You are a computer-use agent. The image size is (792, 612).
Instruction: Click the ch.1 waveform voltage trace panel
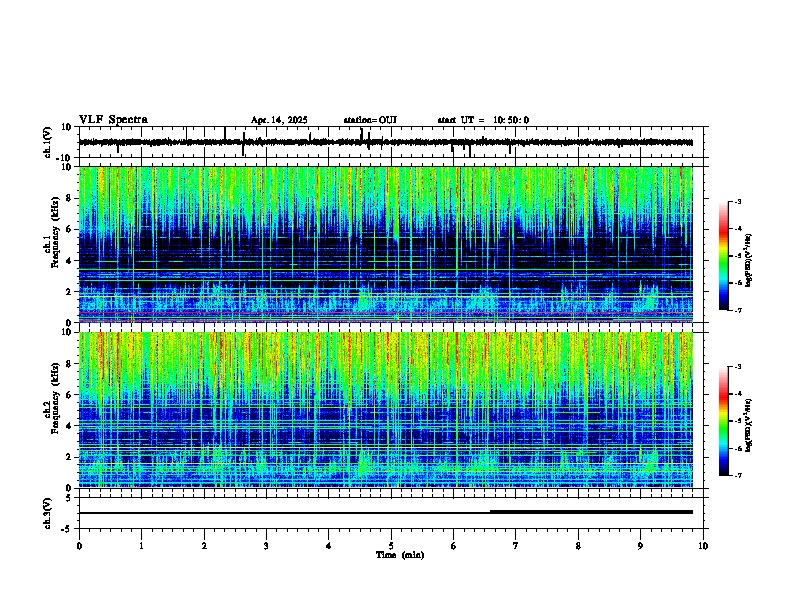393,142
